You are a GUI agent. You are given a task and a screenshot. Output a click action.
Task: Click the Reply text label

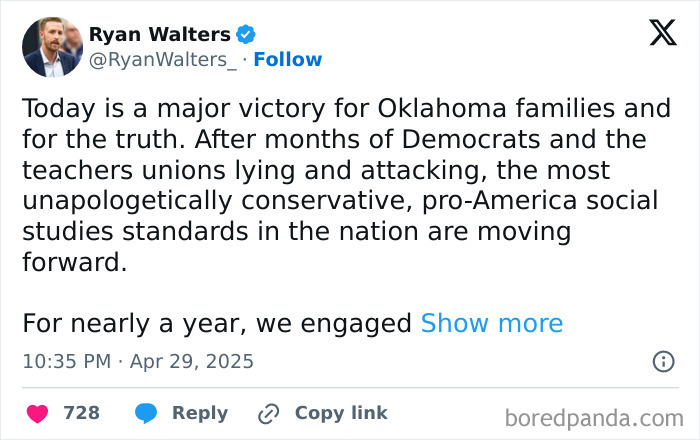tap(199, 413)
